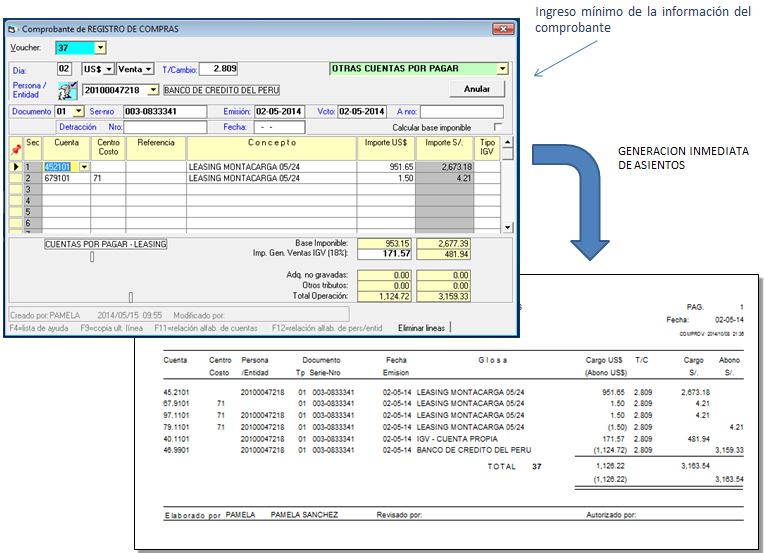Toggle the Calcular base imponible checkbox
This screenshot has height=553, width=764.
(x=497, y=127)
